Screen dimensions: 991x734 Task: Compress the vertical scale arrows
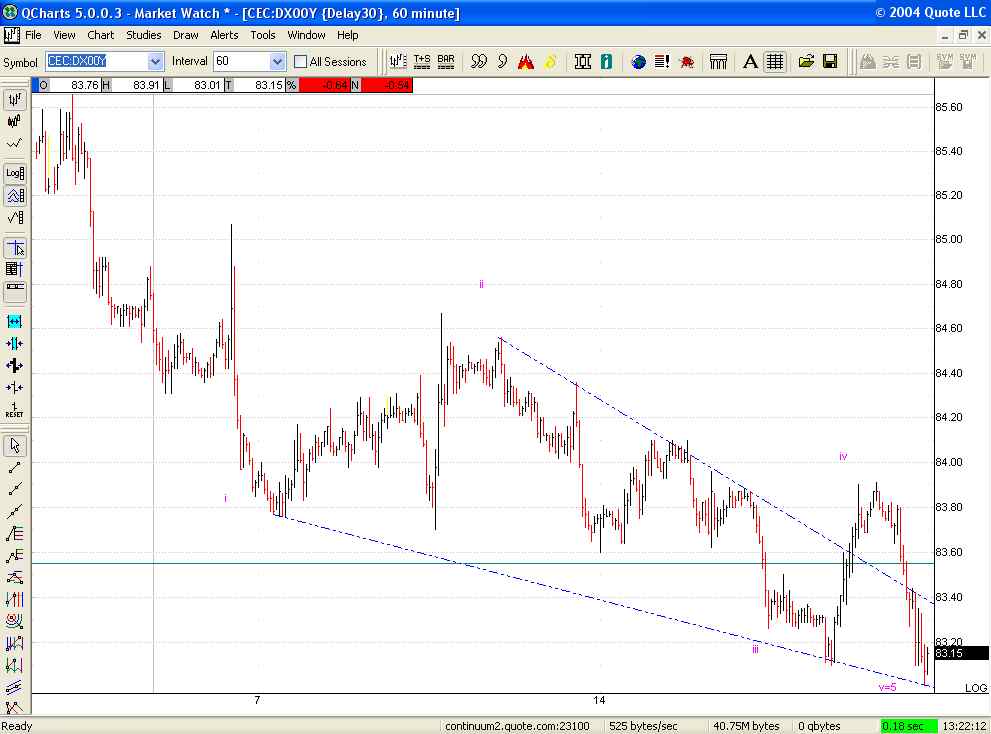(14, 388)
